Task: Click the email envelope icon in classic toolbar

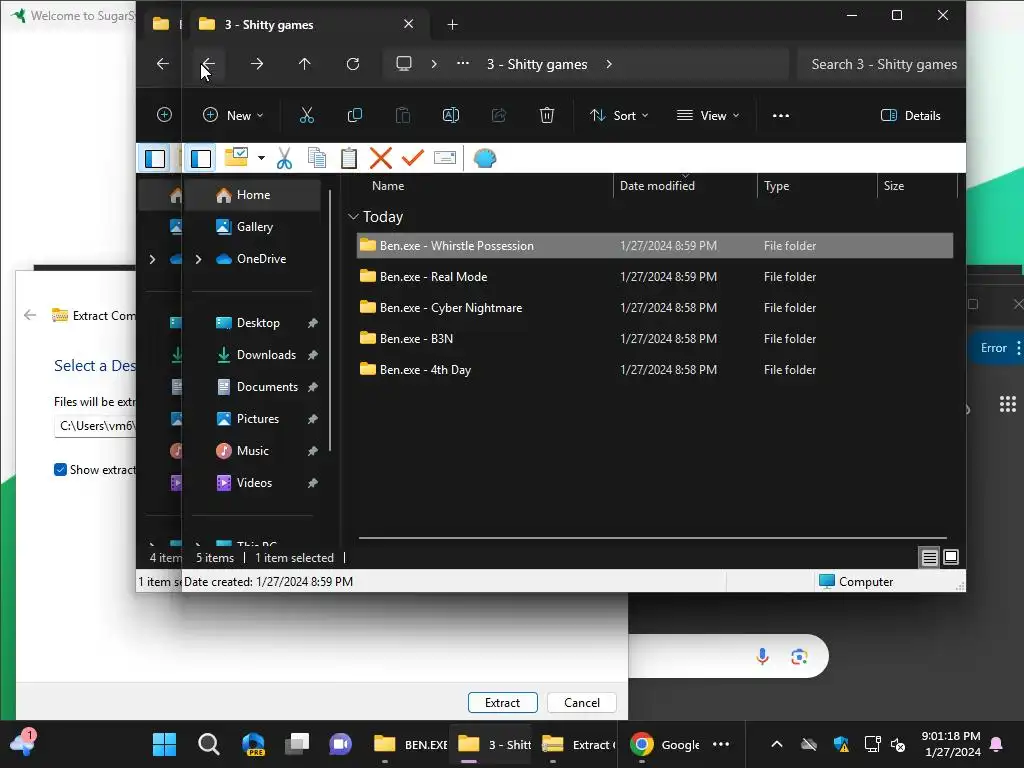Action: 445,158
